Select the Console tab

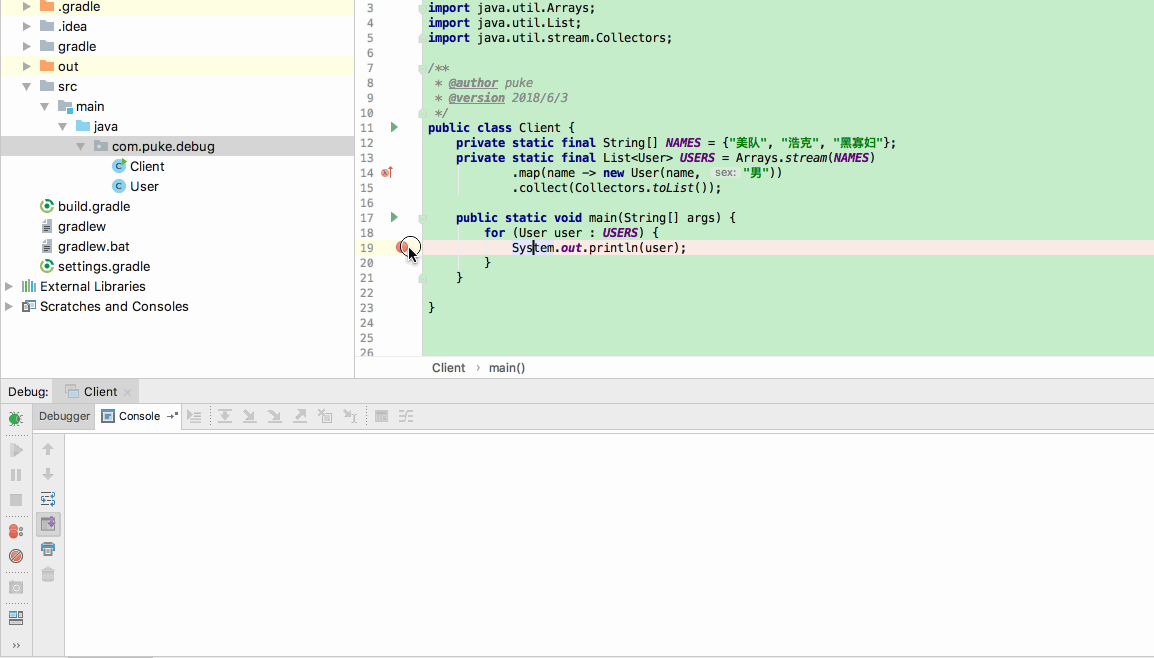(x=139, y=416)
